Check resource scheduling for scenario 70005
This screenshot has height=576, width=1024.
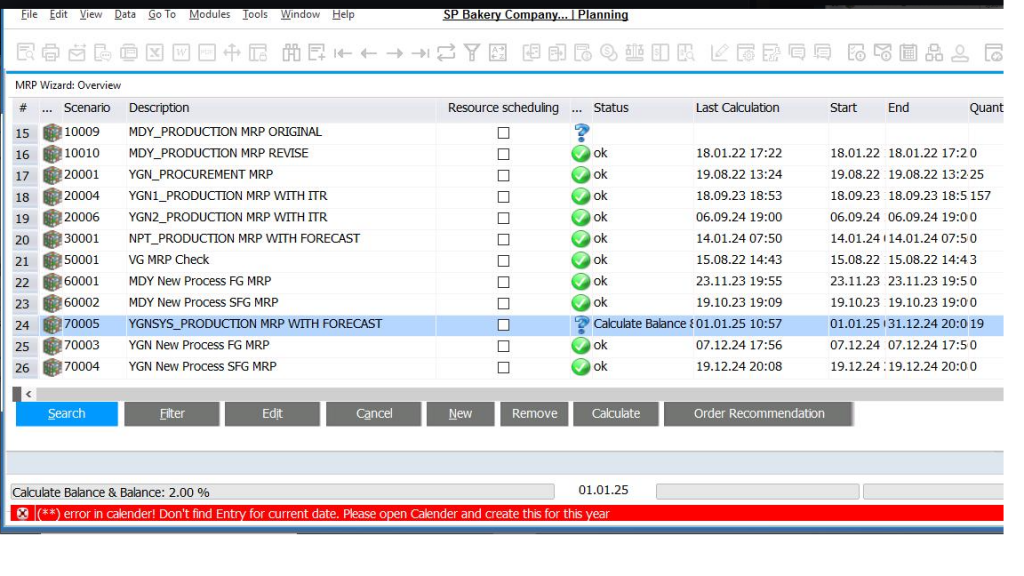(503, 324)
